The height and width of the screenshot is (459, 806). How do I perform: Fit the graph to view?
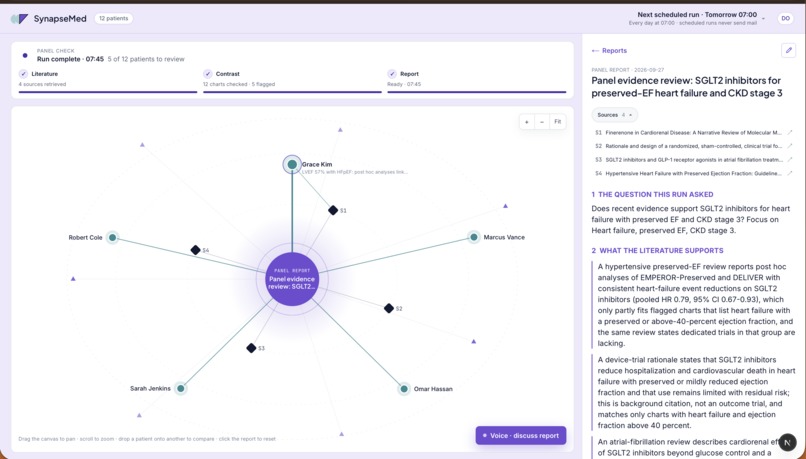click(x=558, y=122)
